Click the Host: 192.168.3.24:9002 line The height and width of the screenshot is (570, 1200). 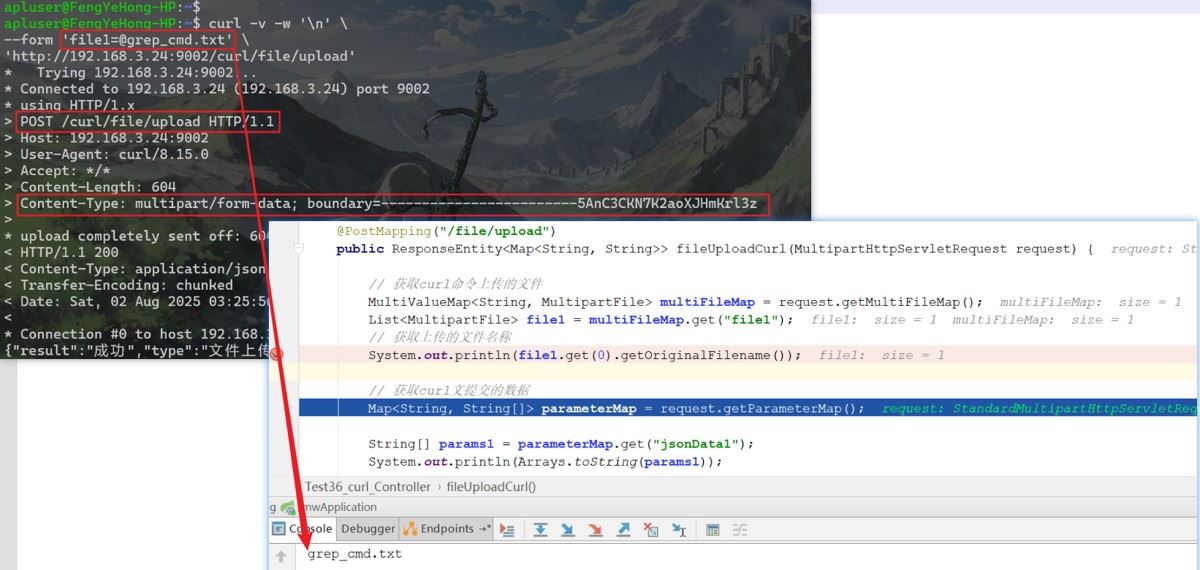pos(106,138)
